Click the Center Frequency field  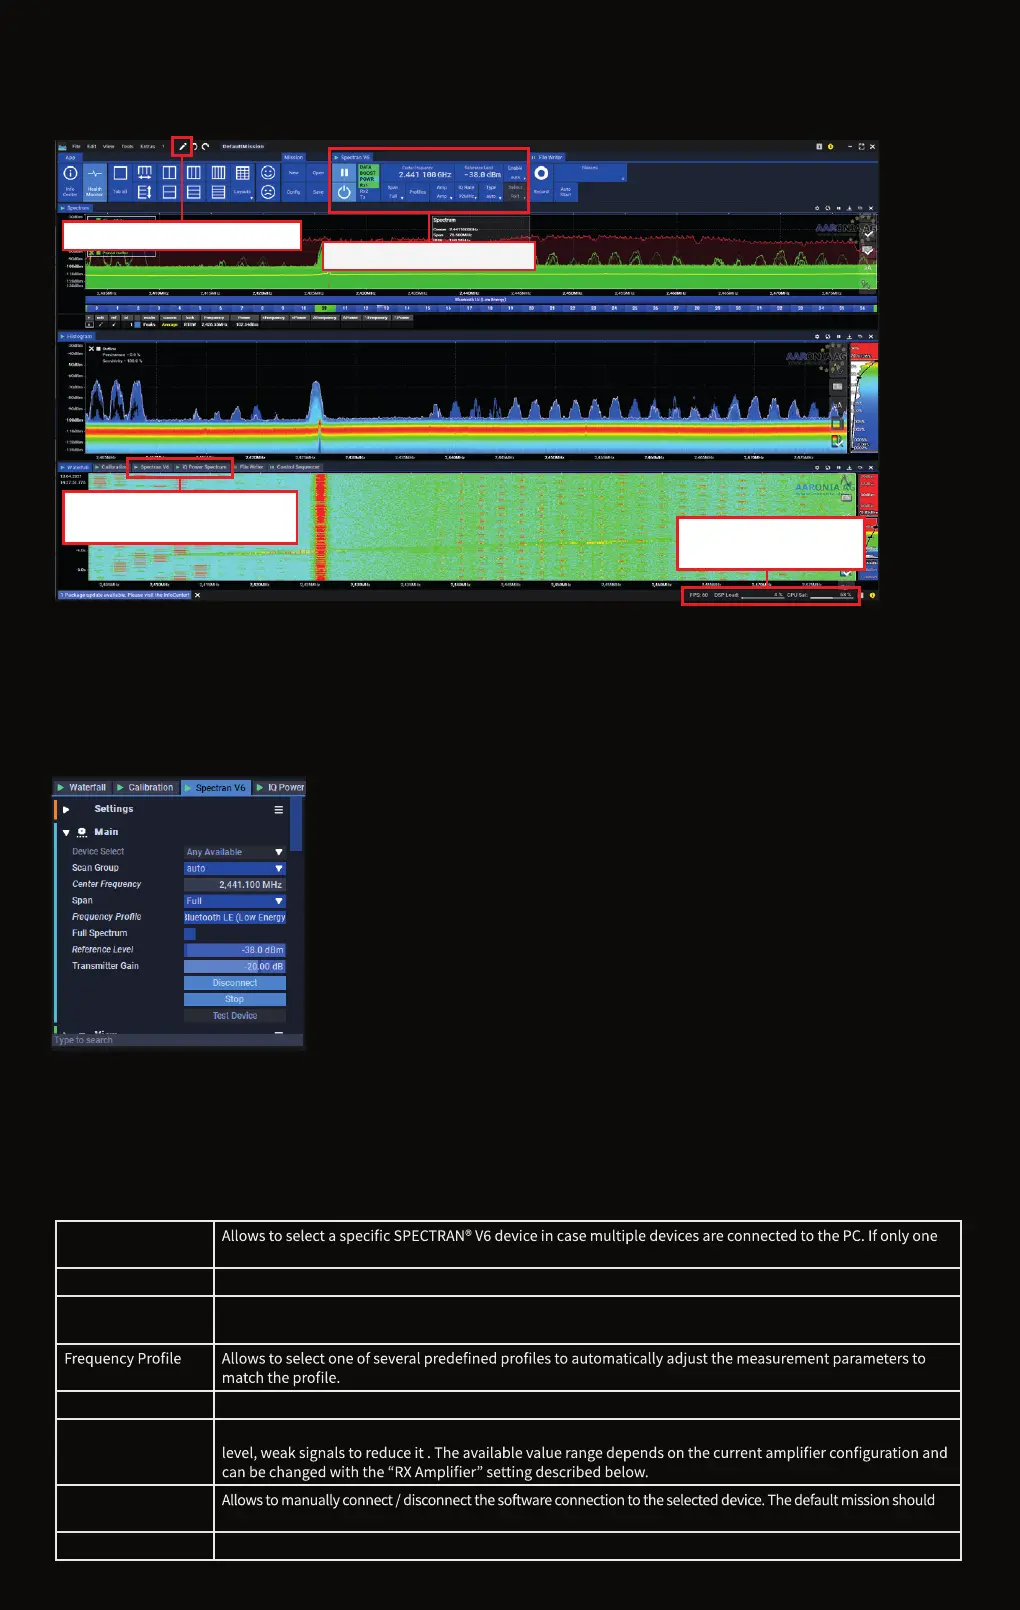coord(235,885)
